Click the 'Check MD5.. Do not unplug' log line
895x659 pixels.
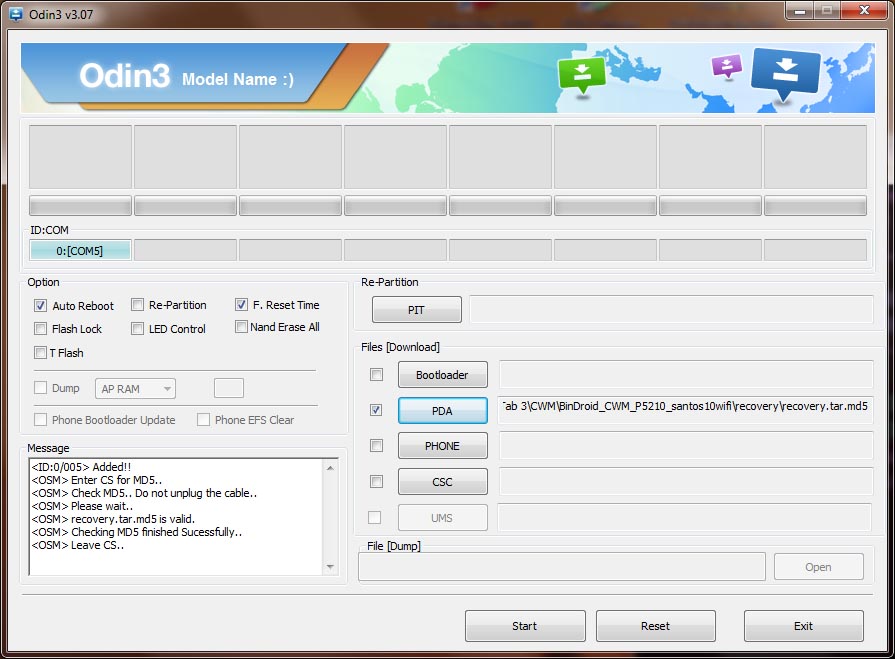click(144, 493)
